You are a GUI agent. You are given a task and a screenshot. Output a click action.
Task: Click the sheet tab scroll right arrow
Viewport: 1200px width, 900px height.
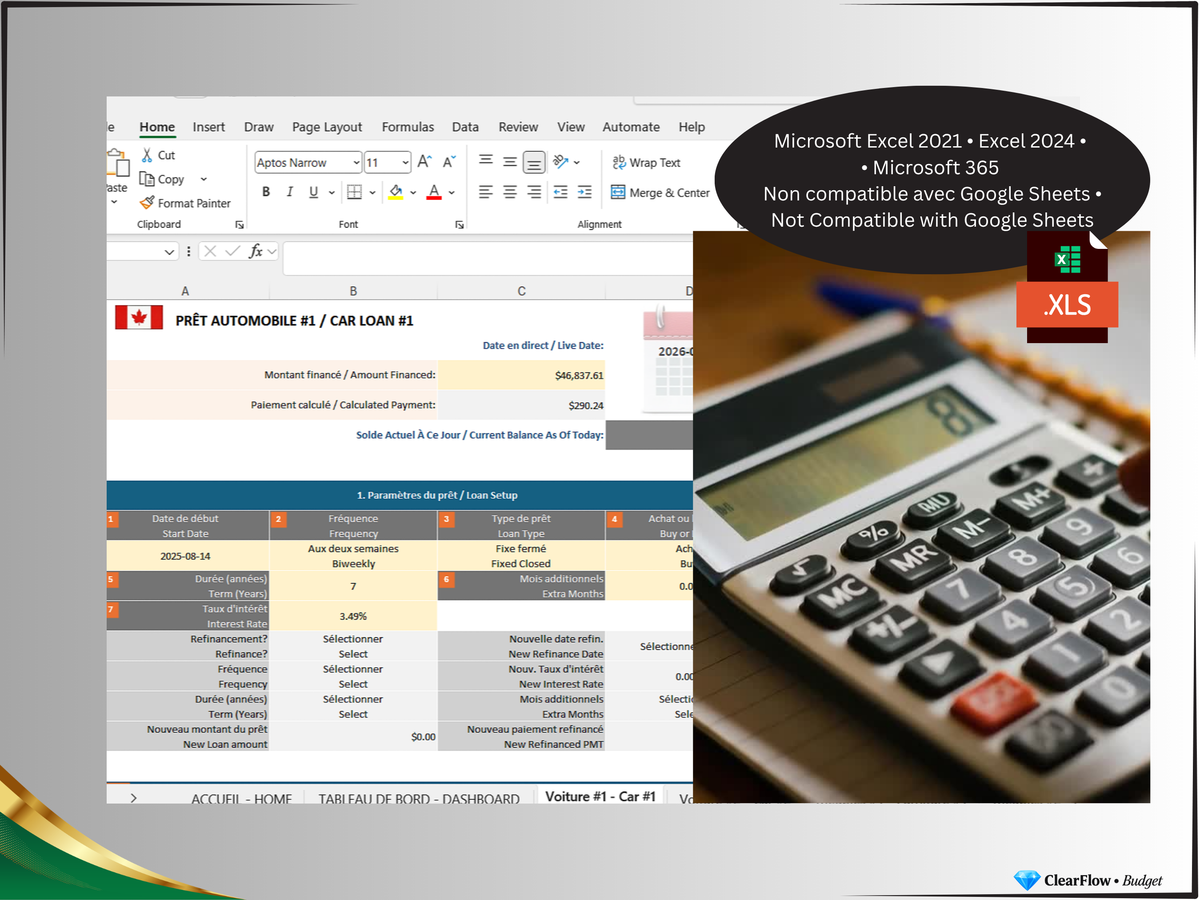(x=133, y=798)
